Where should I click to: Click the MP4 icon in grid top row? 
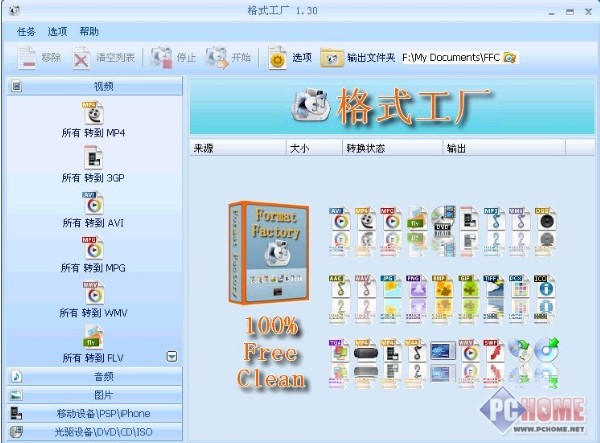pyautogui.click(x=365, y=218)
